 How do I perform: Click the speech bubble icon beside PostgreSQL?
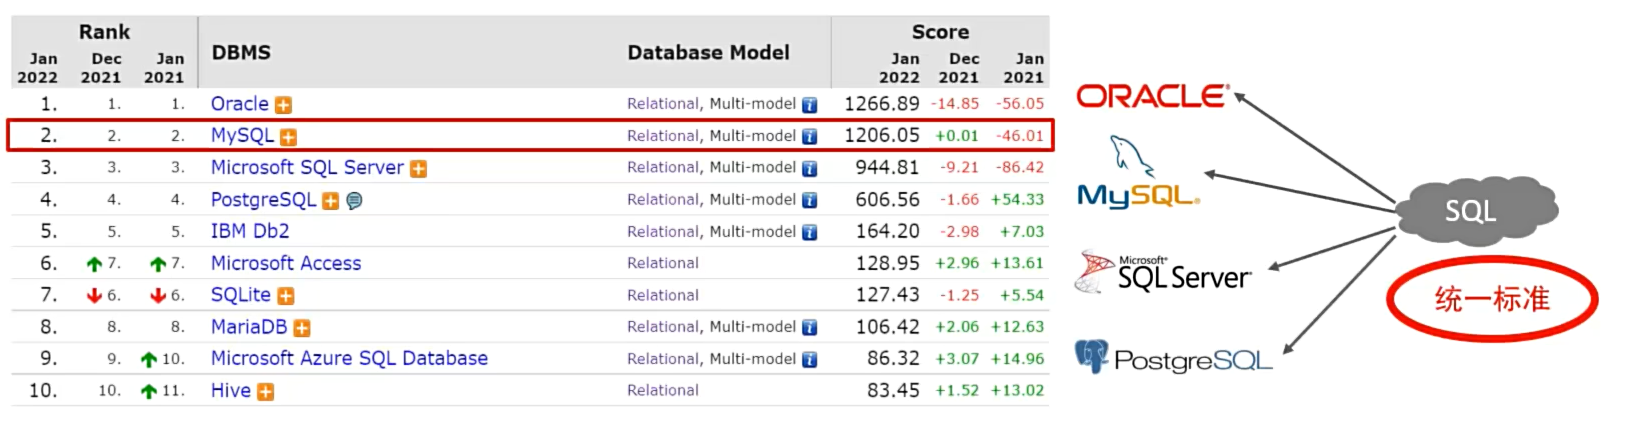tap(354, 201)
